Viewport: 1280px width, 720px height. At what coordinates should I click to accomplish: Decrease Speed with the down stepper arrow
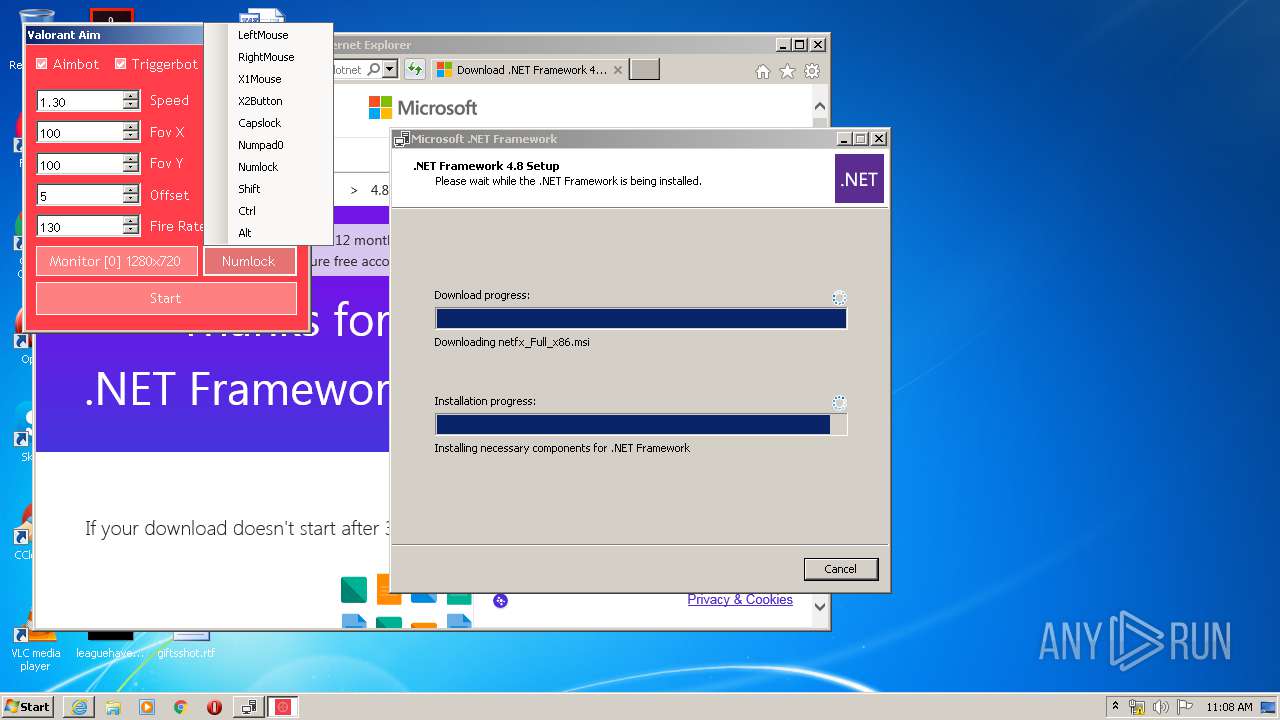click(131, 106)
